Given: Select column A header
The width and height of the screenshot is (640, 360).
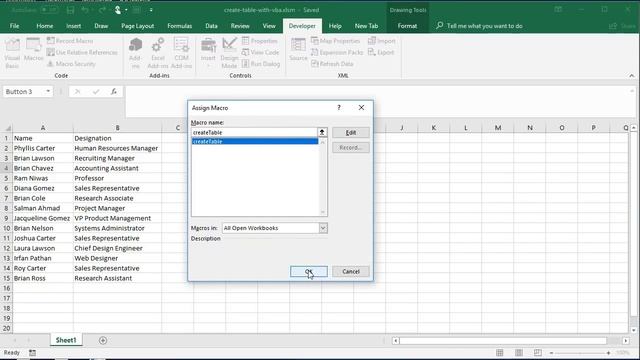Looking at the screenshot, I should [x=42, y=128].
